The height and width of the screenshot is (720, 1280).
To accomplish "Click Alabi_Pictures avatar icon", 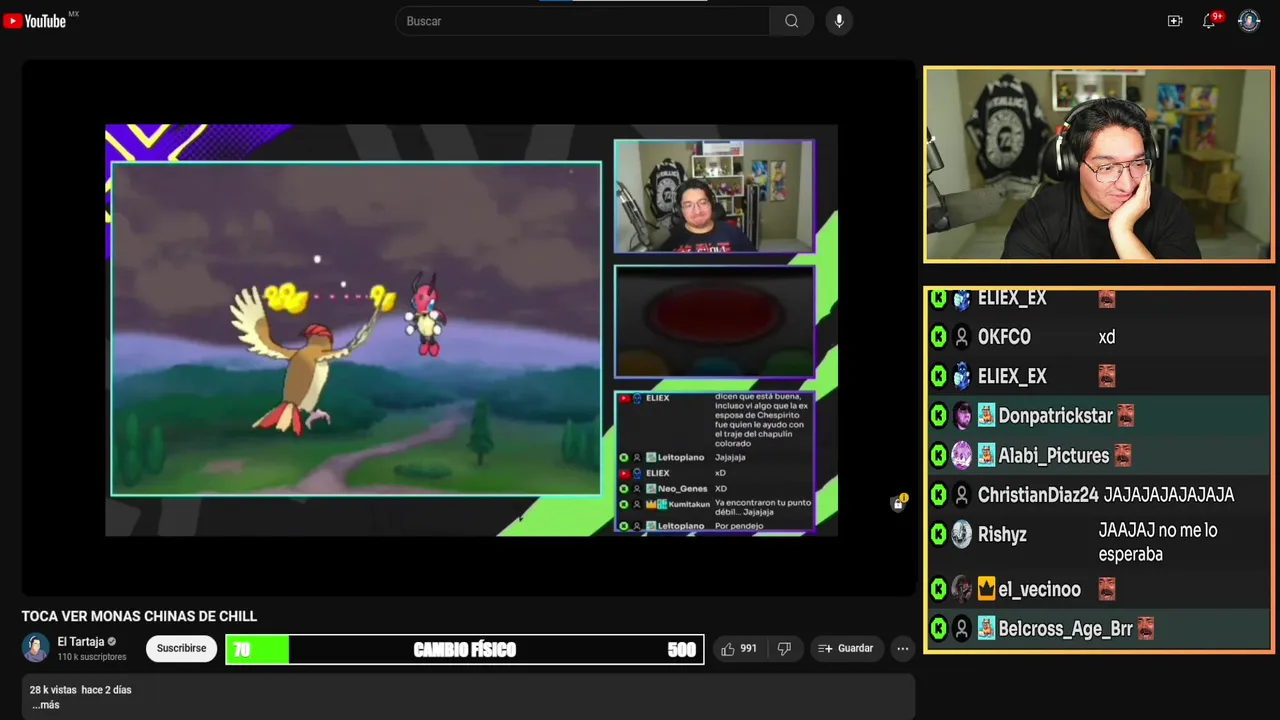I will (x=961, y=456).
